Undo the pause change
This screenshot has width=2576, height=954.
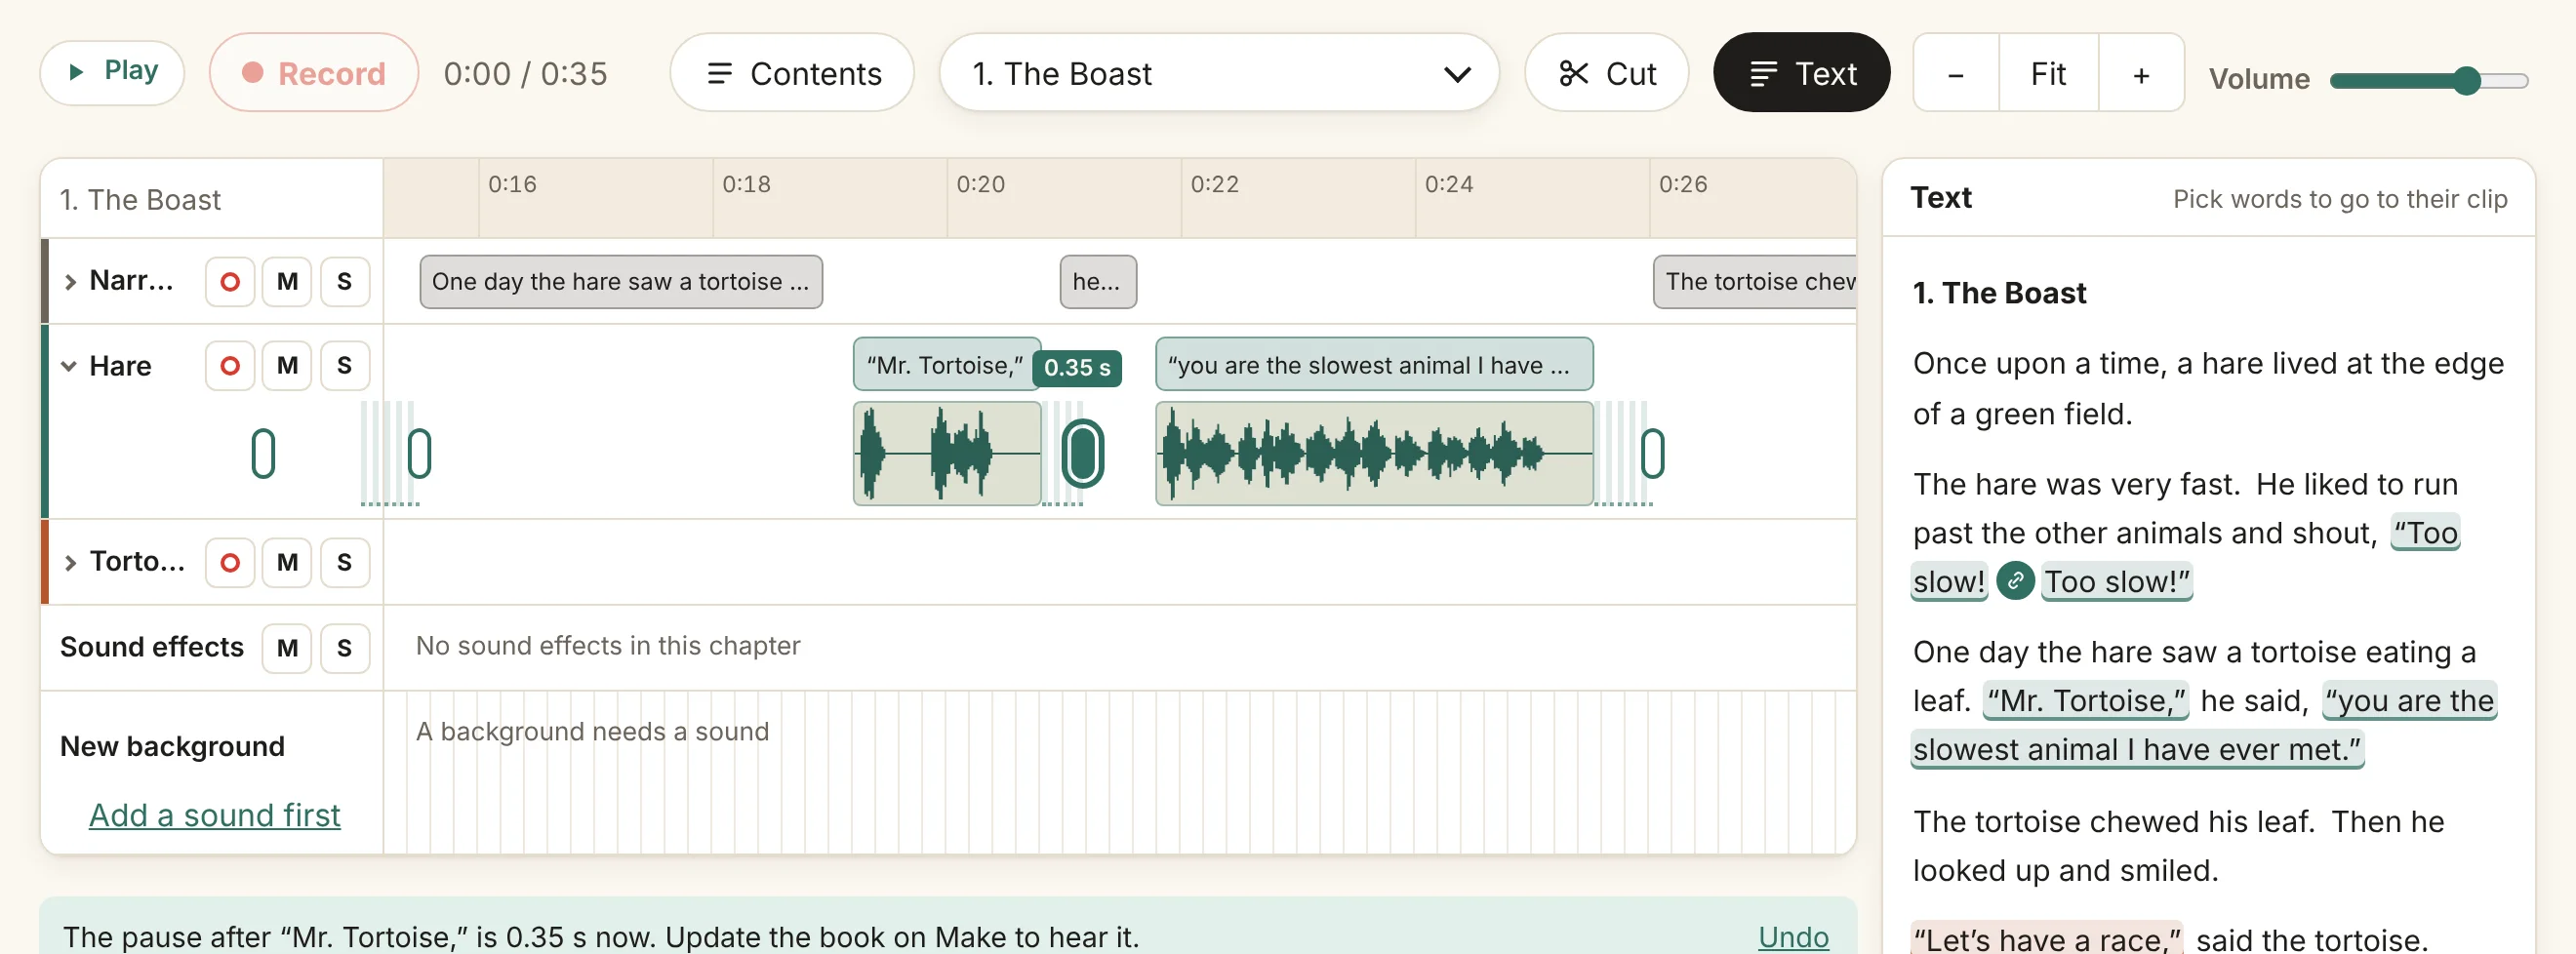1793,936
